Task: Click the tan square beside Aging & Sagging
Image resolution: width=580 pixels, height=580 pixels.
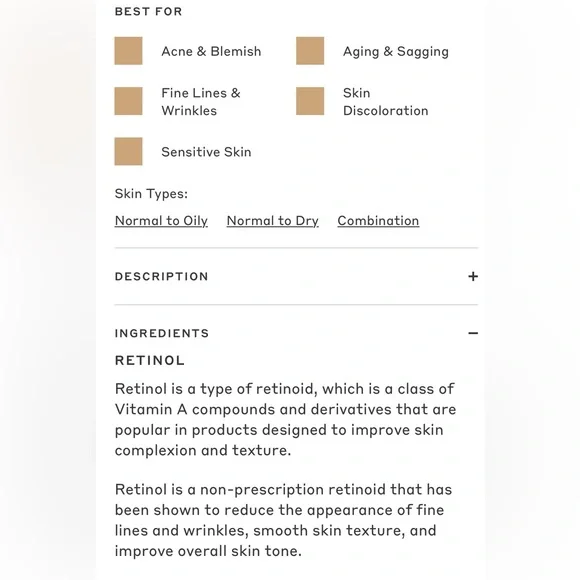Action: (310, 51)
